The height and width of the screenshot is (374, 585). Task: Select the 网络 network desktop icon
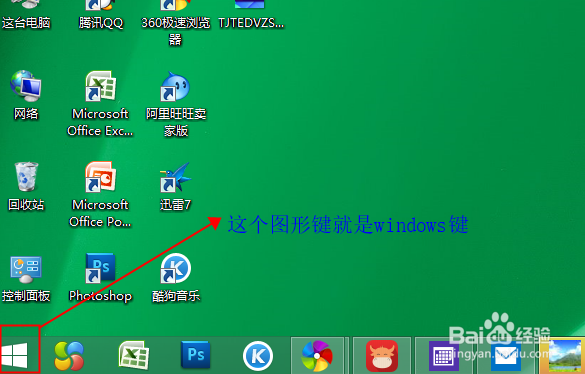point(26,95)
